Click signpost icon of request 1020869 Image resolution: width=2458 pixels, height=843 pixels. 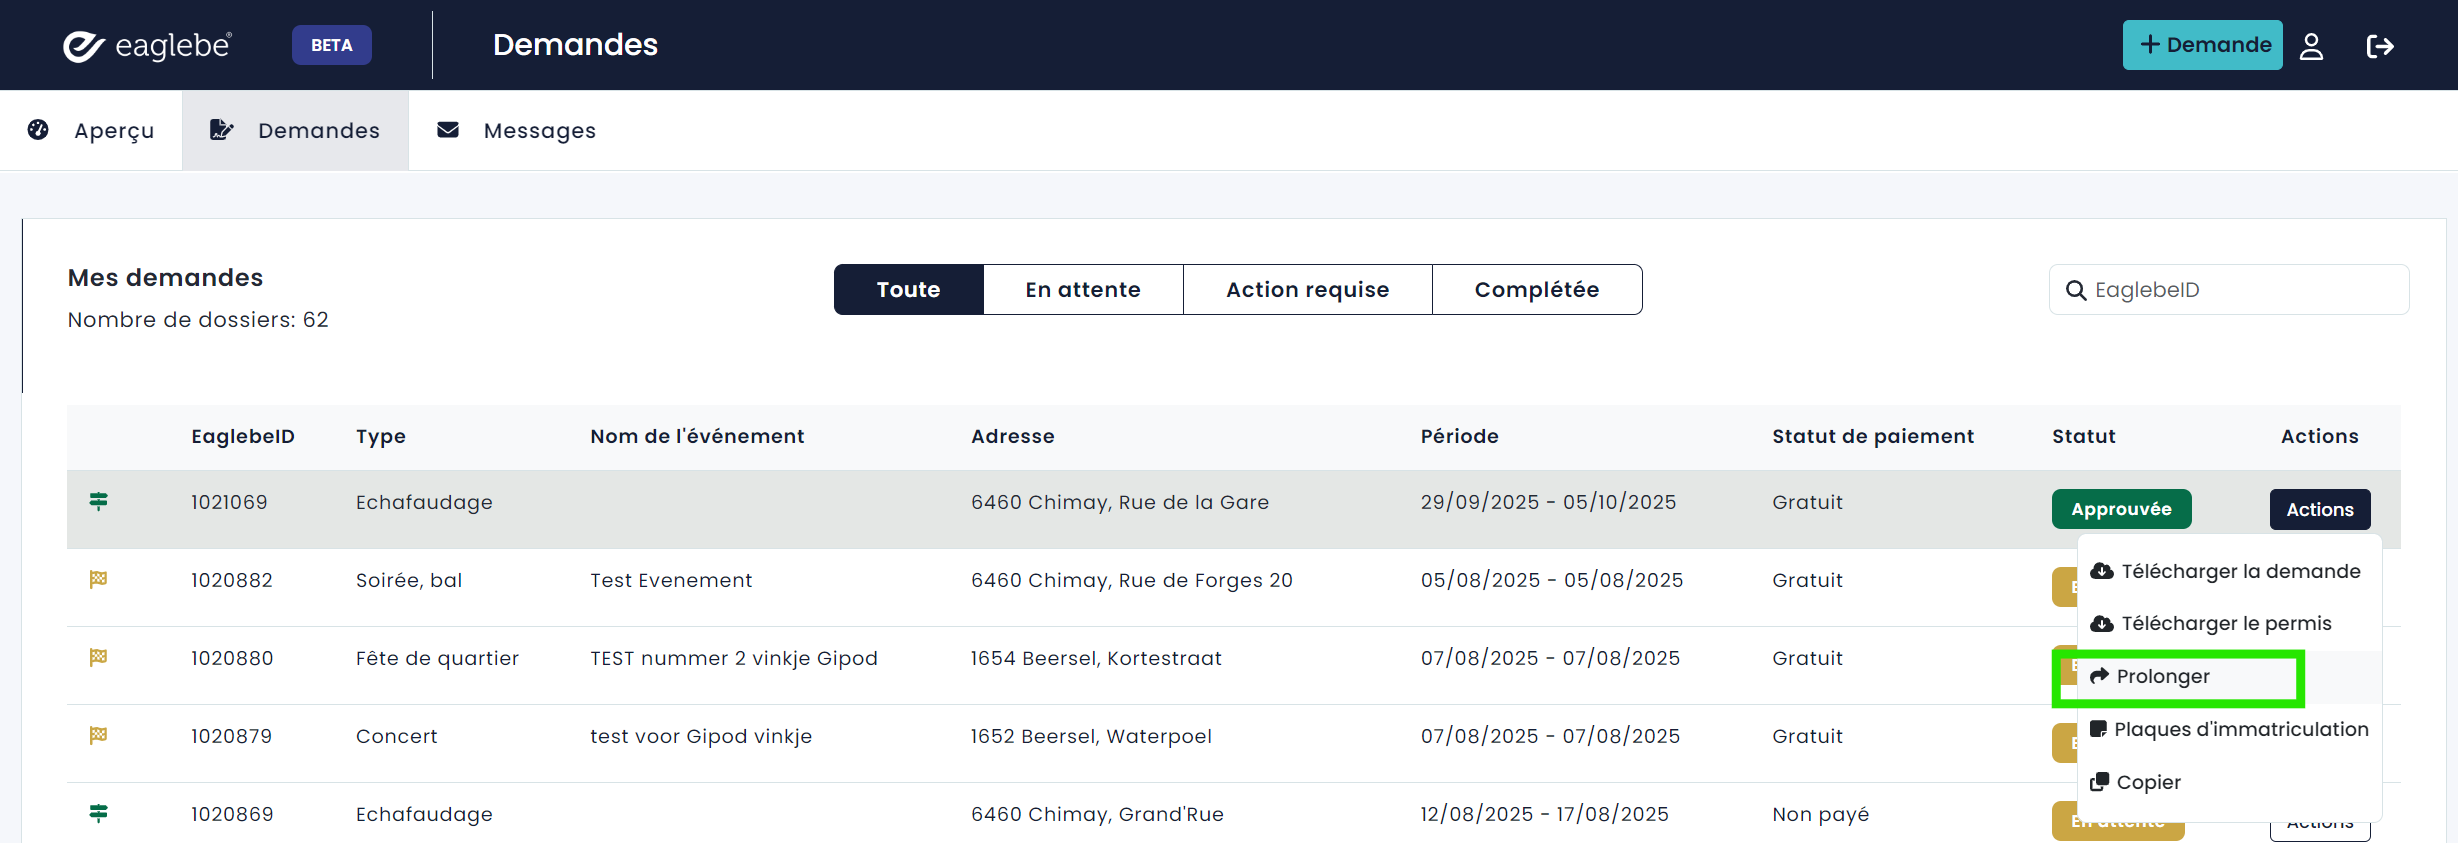tap(98, 813)
